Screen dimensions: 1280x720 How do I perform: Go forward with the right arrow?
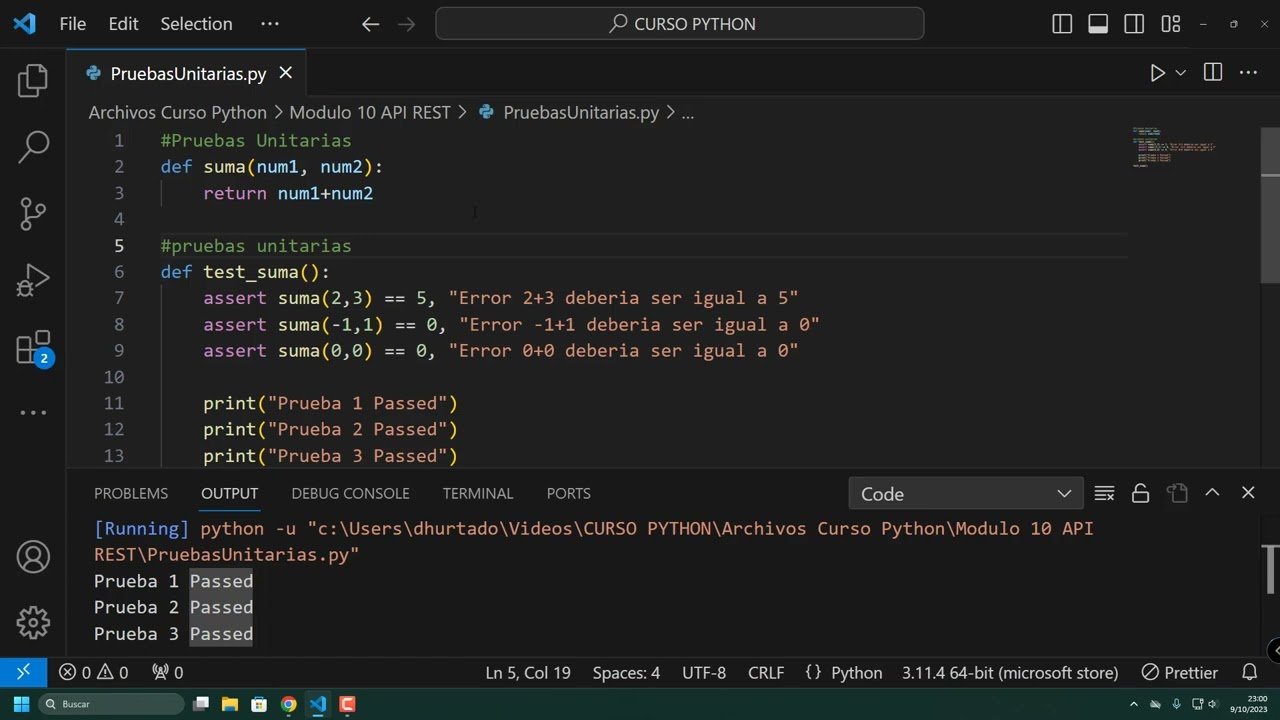point(406,24)
